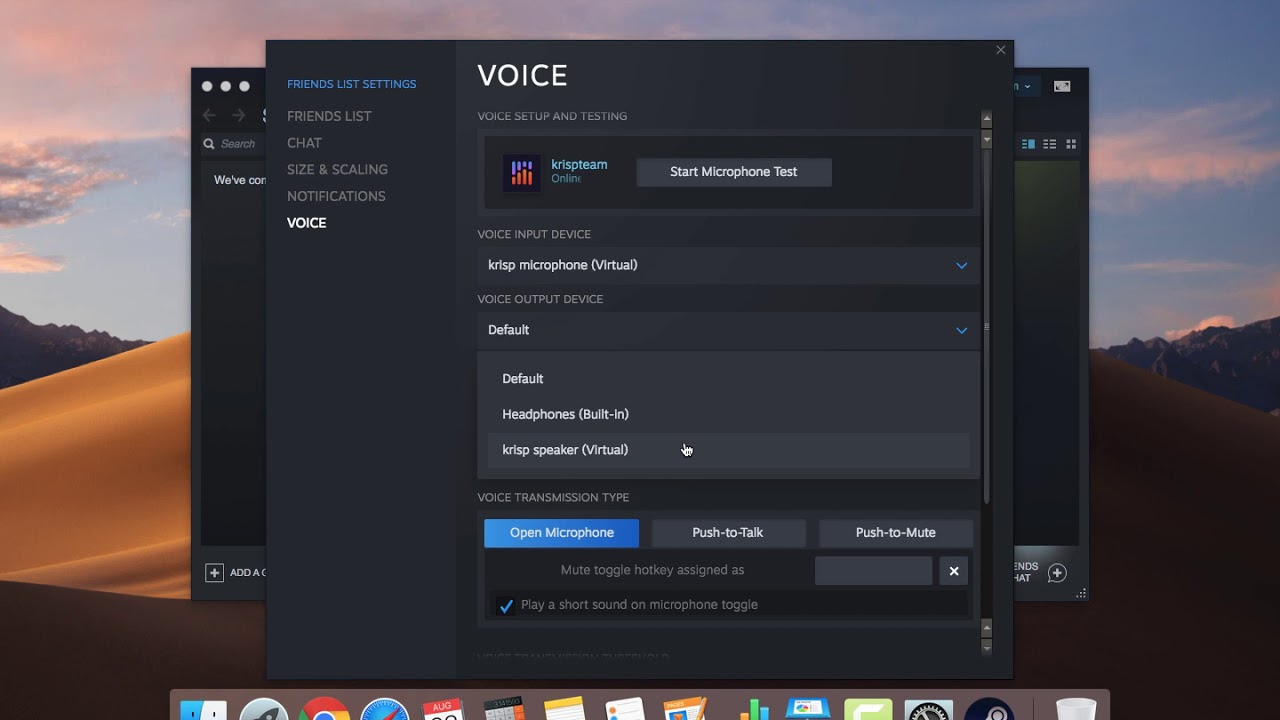The image size is (1280, 720).
Task: Open Notifications settings section
Action: point(336,196)
